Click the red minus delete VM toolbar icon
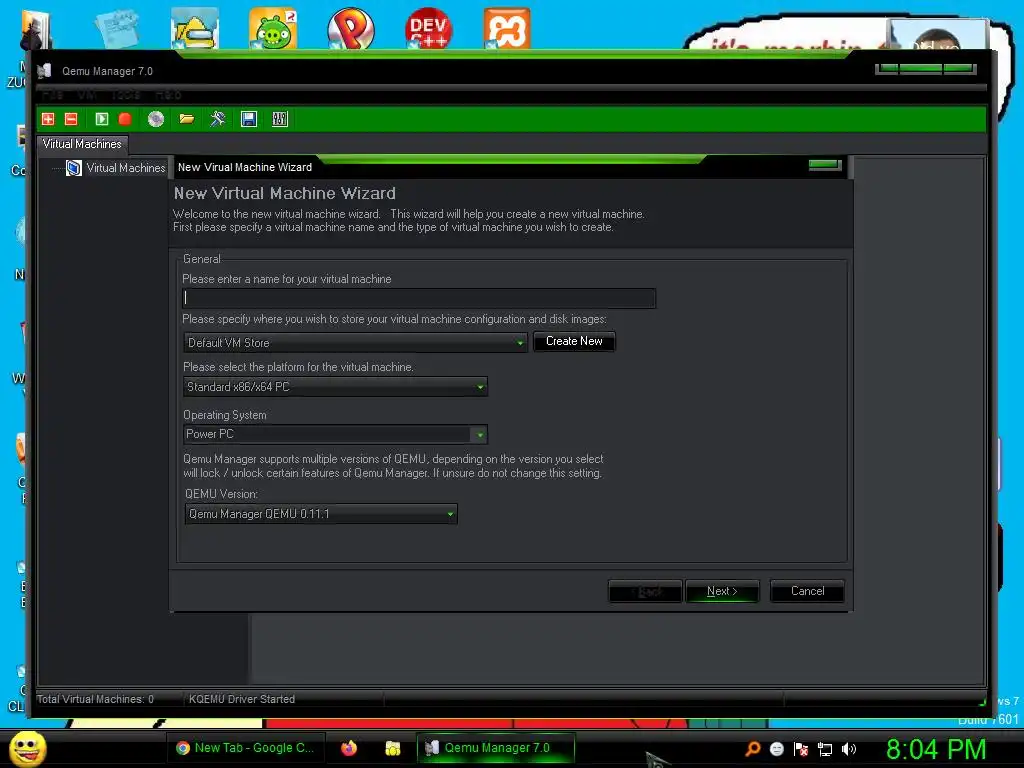The image size is (1024, 768). coord(71,119)
